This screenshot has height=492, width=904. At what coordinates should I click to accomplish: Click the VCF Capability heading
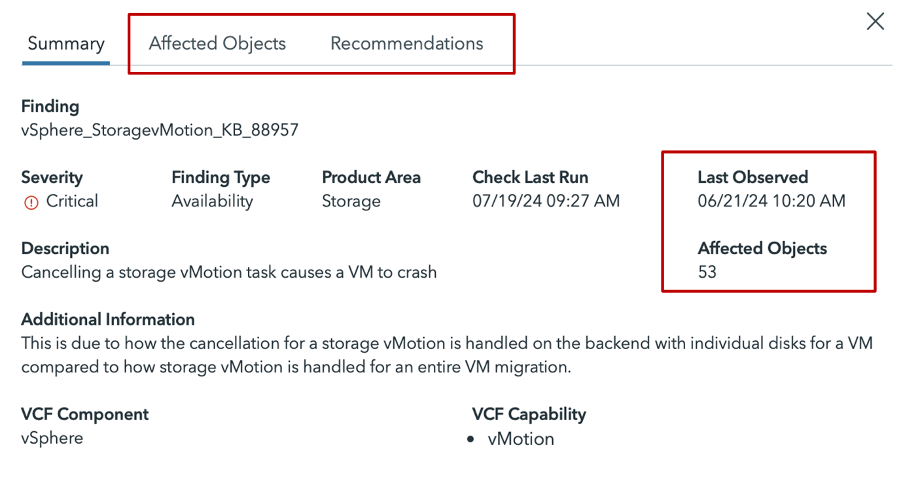point(529,414)
